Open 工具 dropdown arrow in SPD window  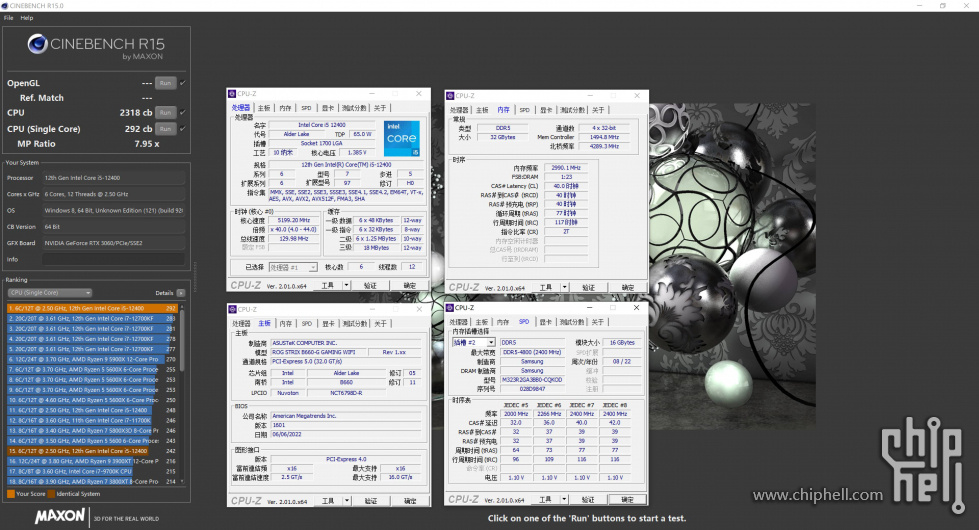pyautogui.click(x=564, y=499)
